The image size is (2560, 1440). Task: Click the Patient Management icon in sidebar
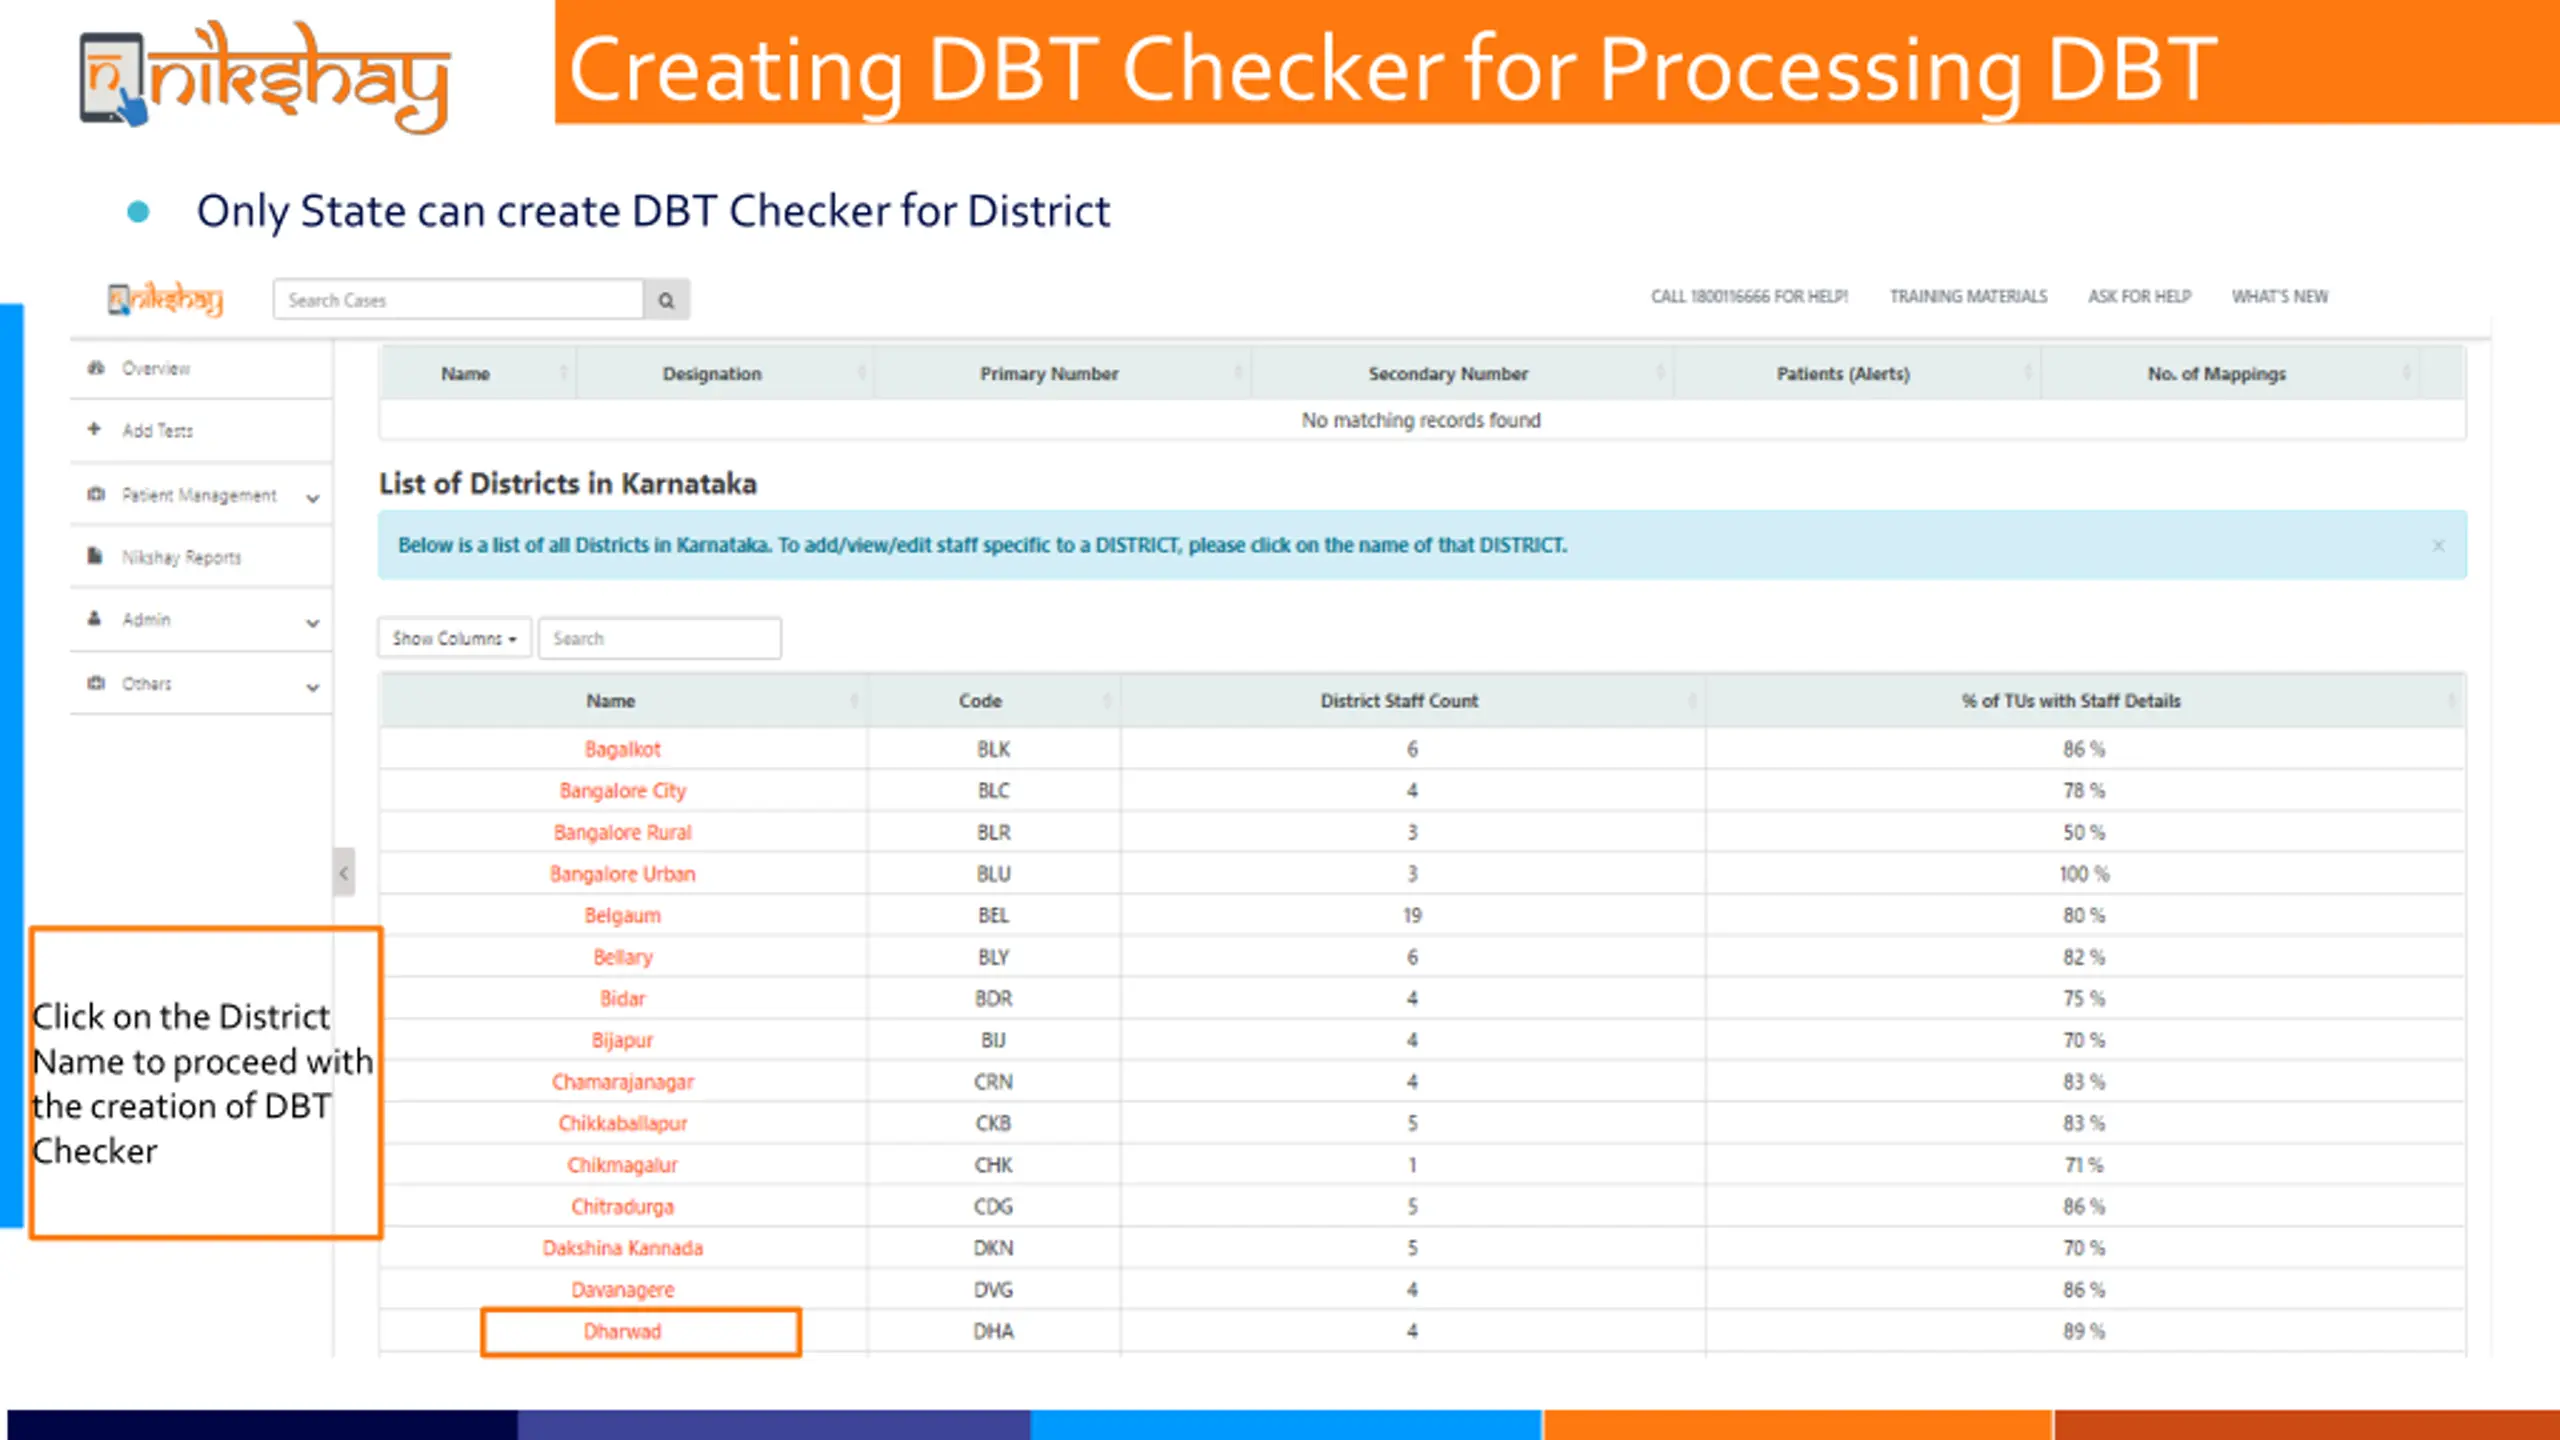pyautogui.click(x=96, y=494)
